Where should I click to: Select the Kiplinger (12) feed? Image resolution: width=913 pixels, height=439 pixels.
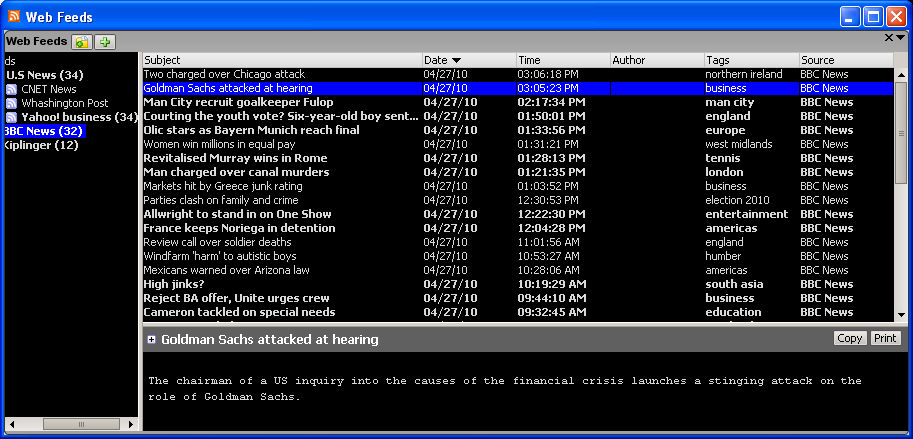click(41, 145)
